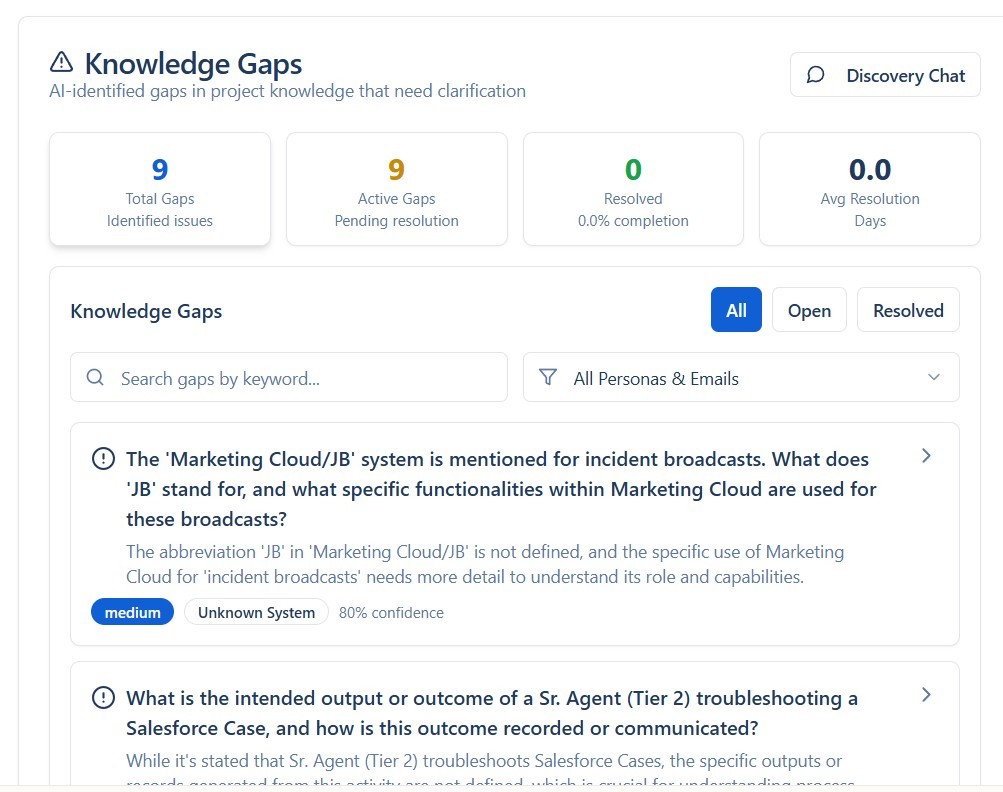Click the Active Gaps card
This screenshot has height=792, width=1003.
[397, 189]
